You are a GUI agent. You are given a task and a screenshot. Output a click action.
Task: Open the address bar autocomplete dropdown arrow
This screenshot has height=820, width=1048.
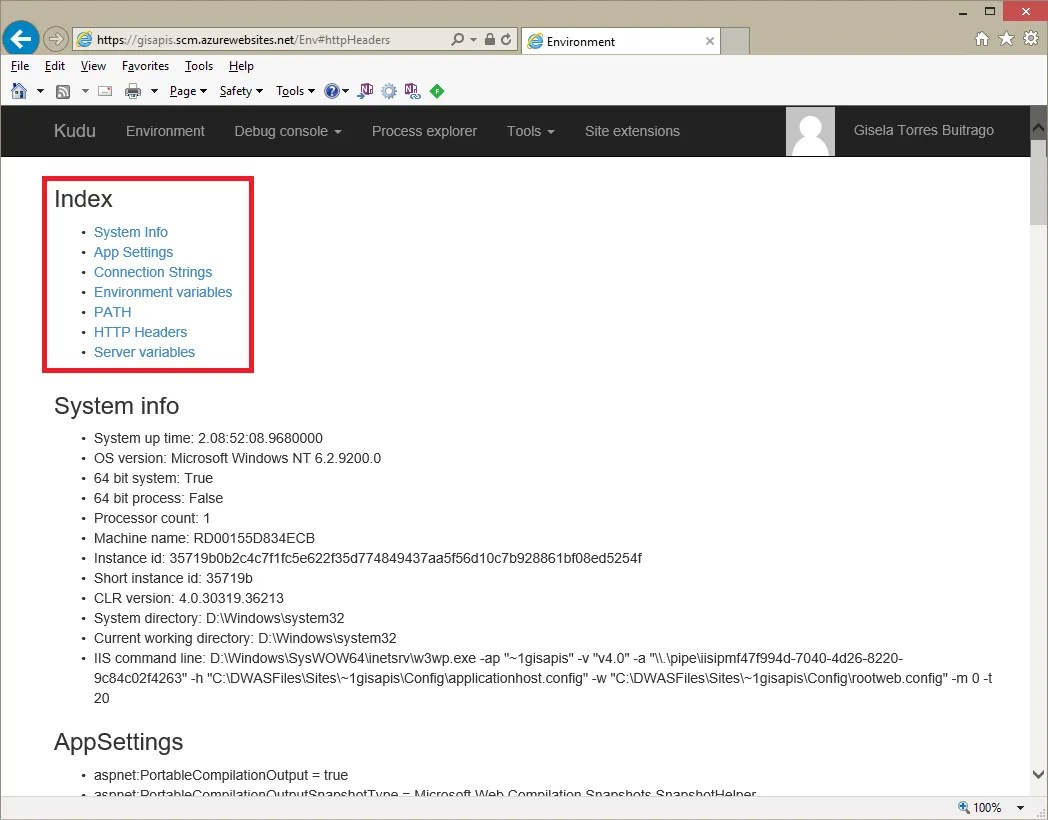pyautogui.click(x=473, y=39)
